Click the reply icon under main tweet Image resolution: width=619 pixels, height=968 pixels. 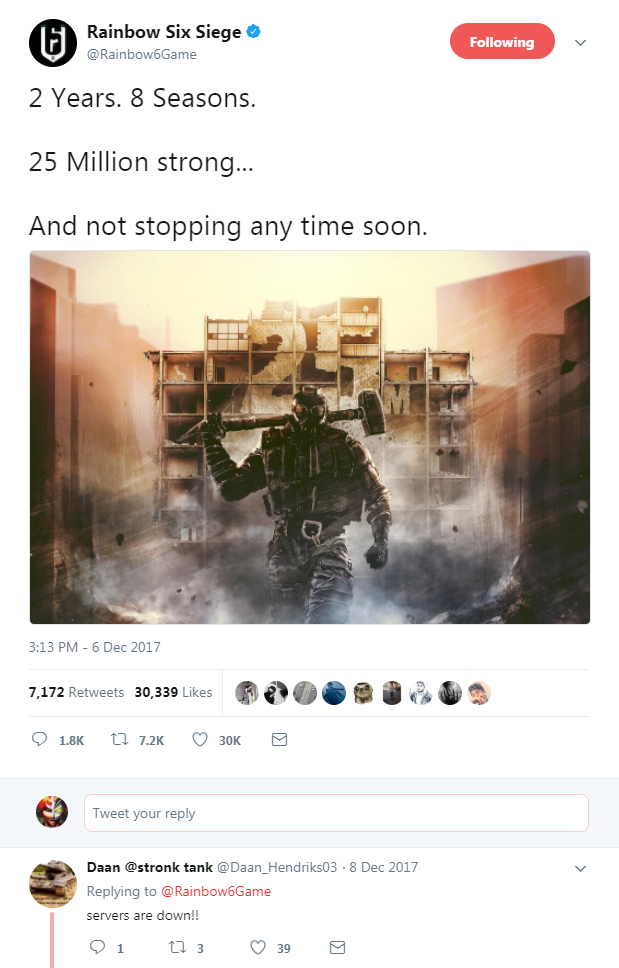coord(39,739)
